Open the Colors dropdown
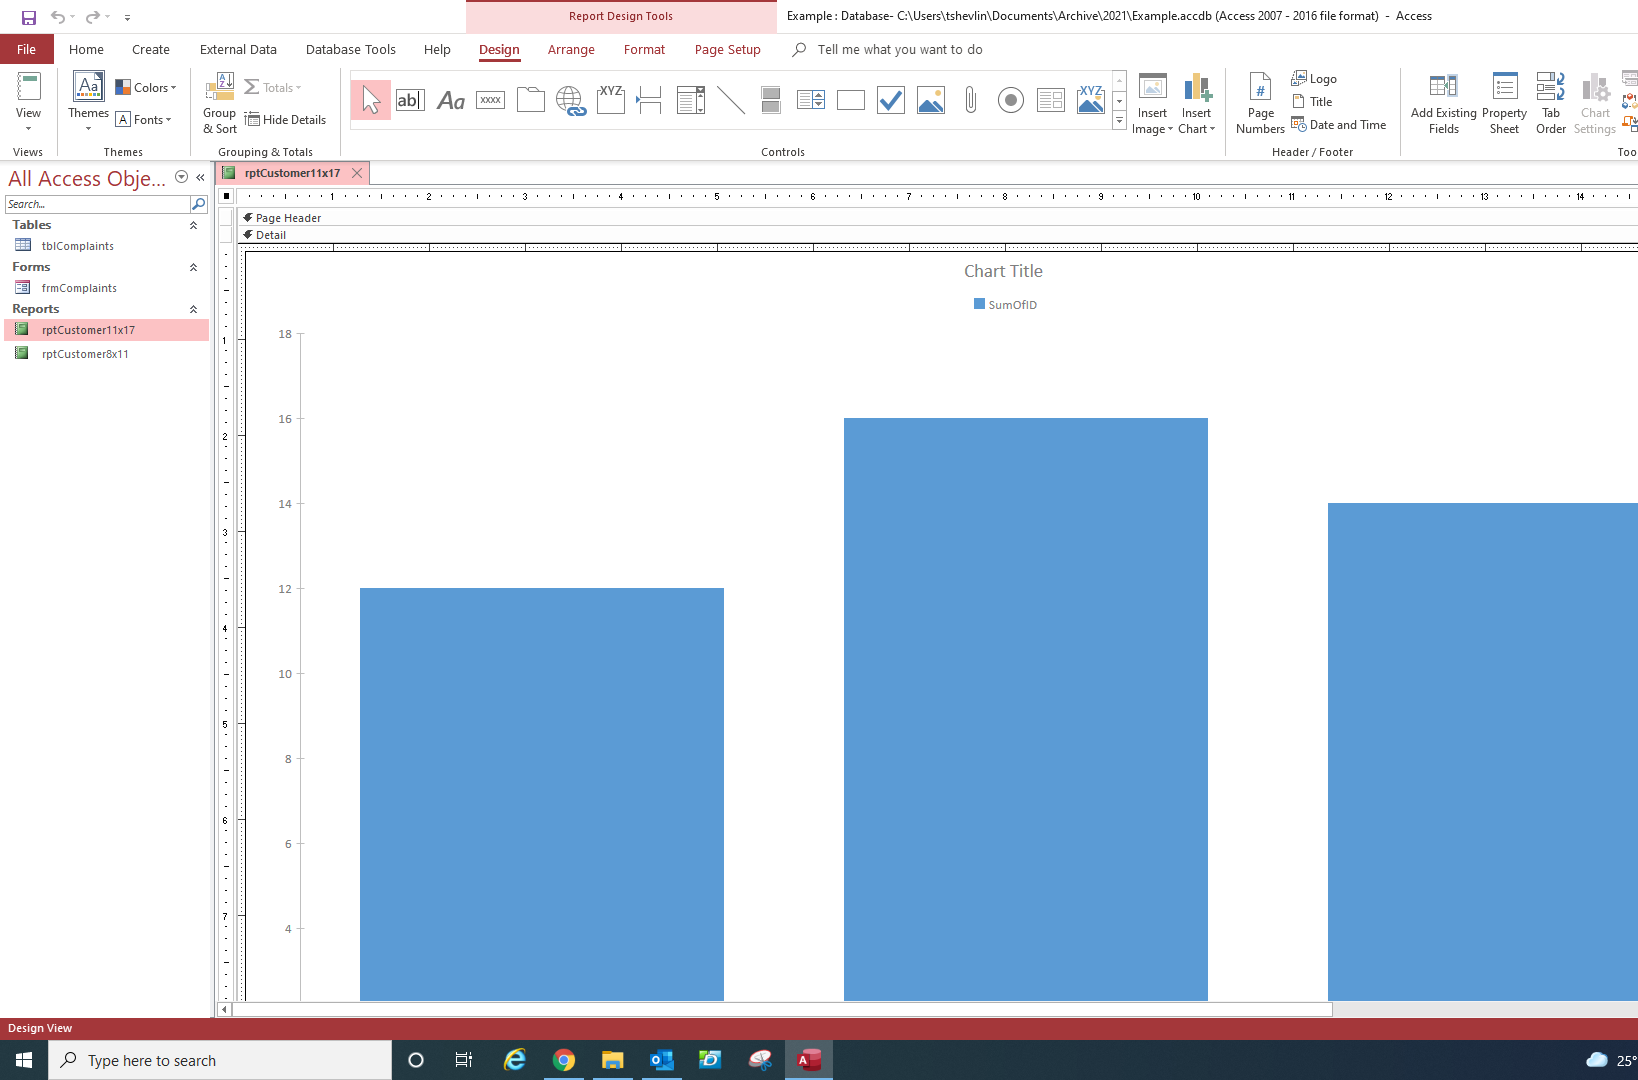Viewport: 1638px width, 1080px height. (146, 88)
